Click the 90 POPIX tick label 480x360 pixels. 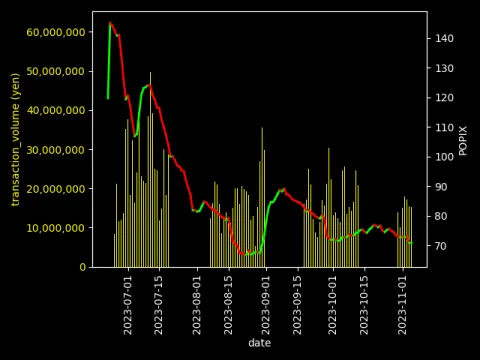point(441,187)
